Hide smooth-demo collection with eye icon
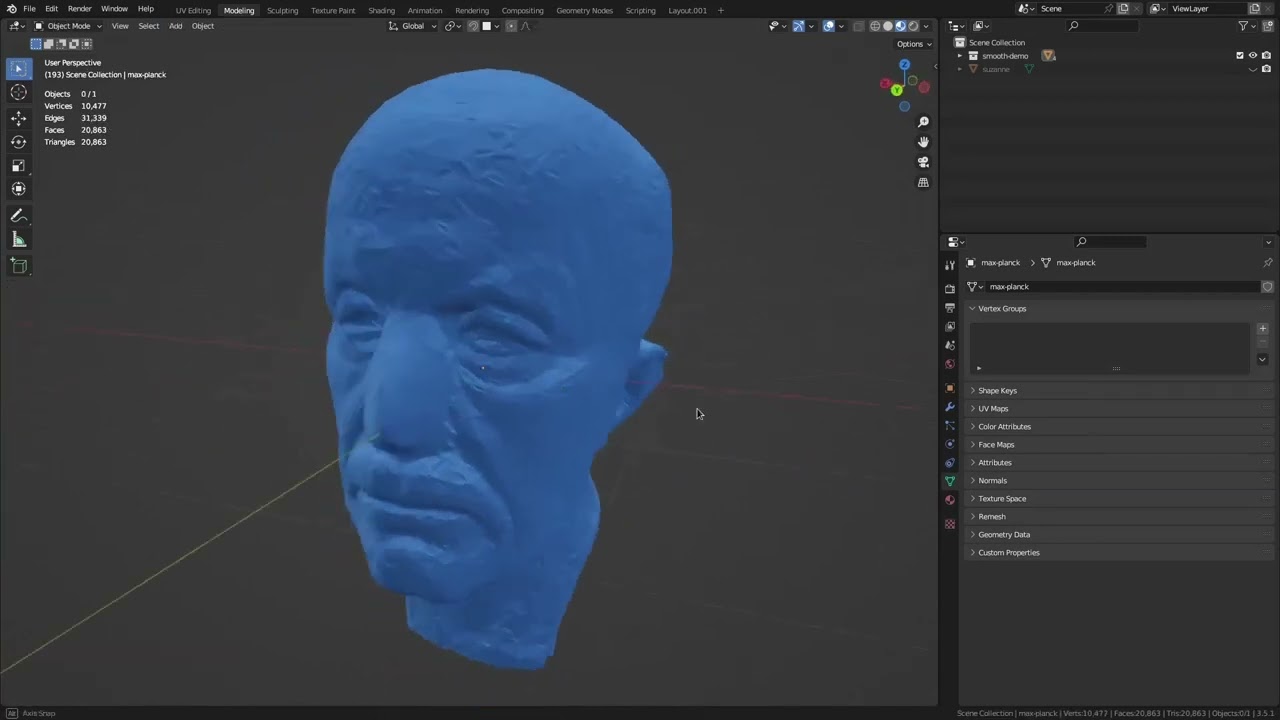Viewport: 1280px width, 720px height. (x=1253, y=56)
